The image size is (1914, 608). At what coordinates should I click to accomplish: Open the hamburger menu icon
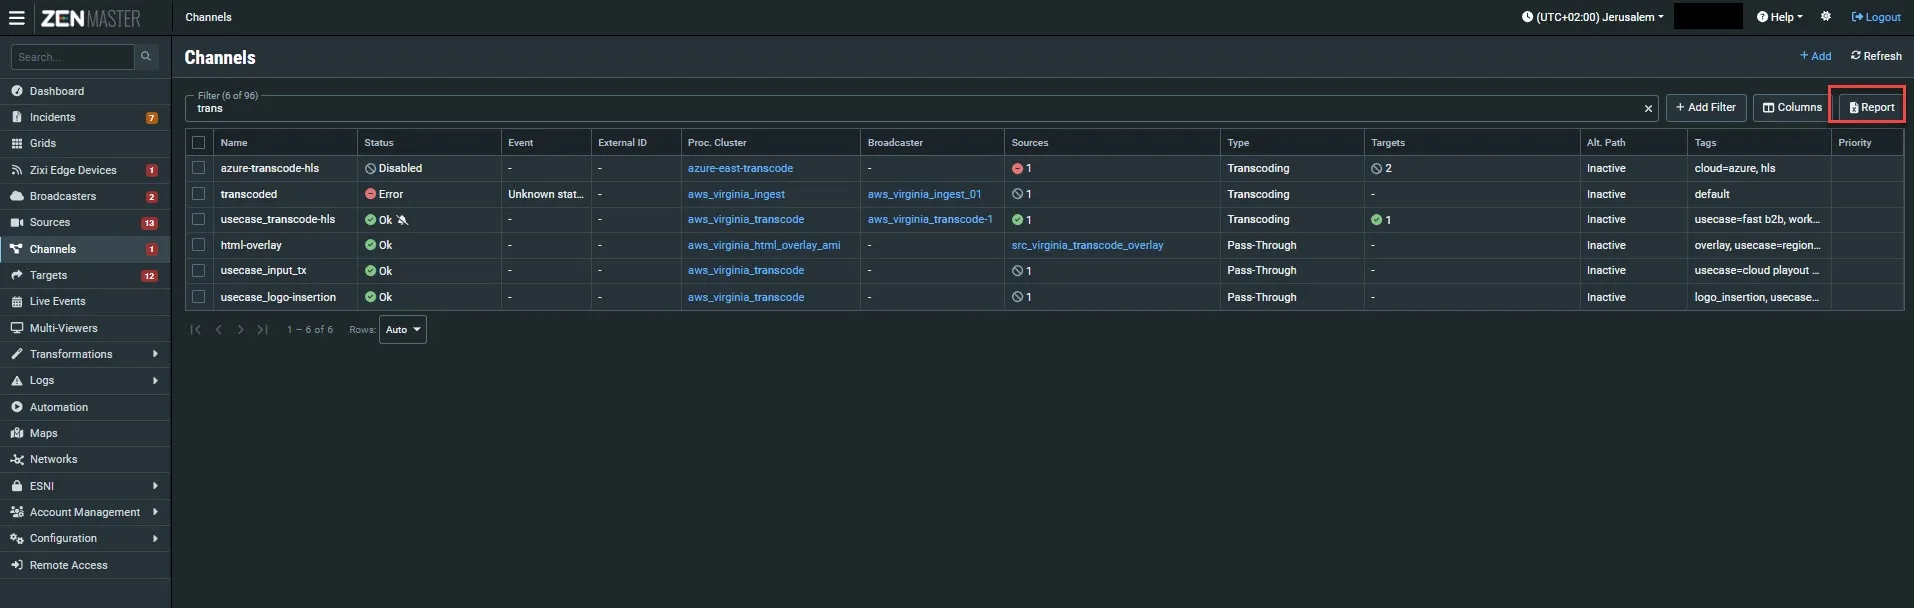click(16, 18)
